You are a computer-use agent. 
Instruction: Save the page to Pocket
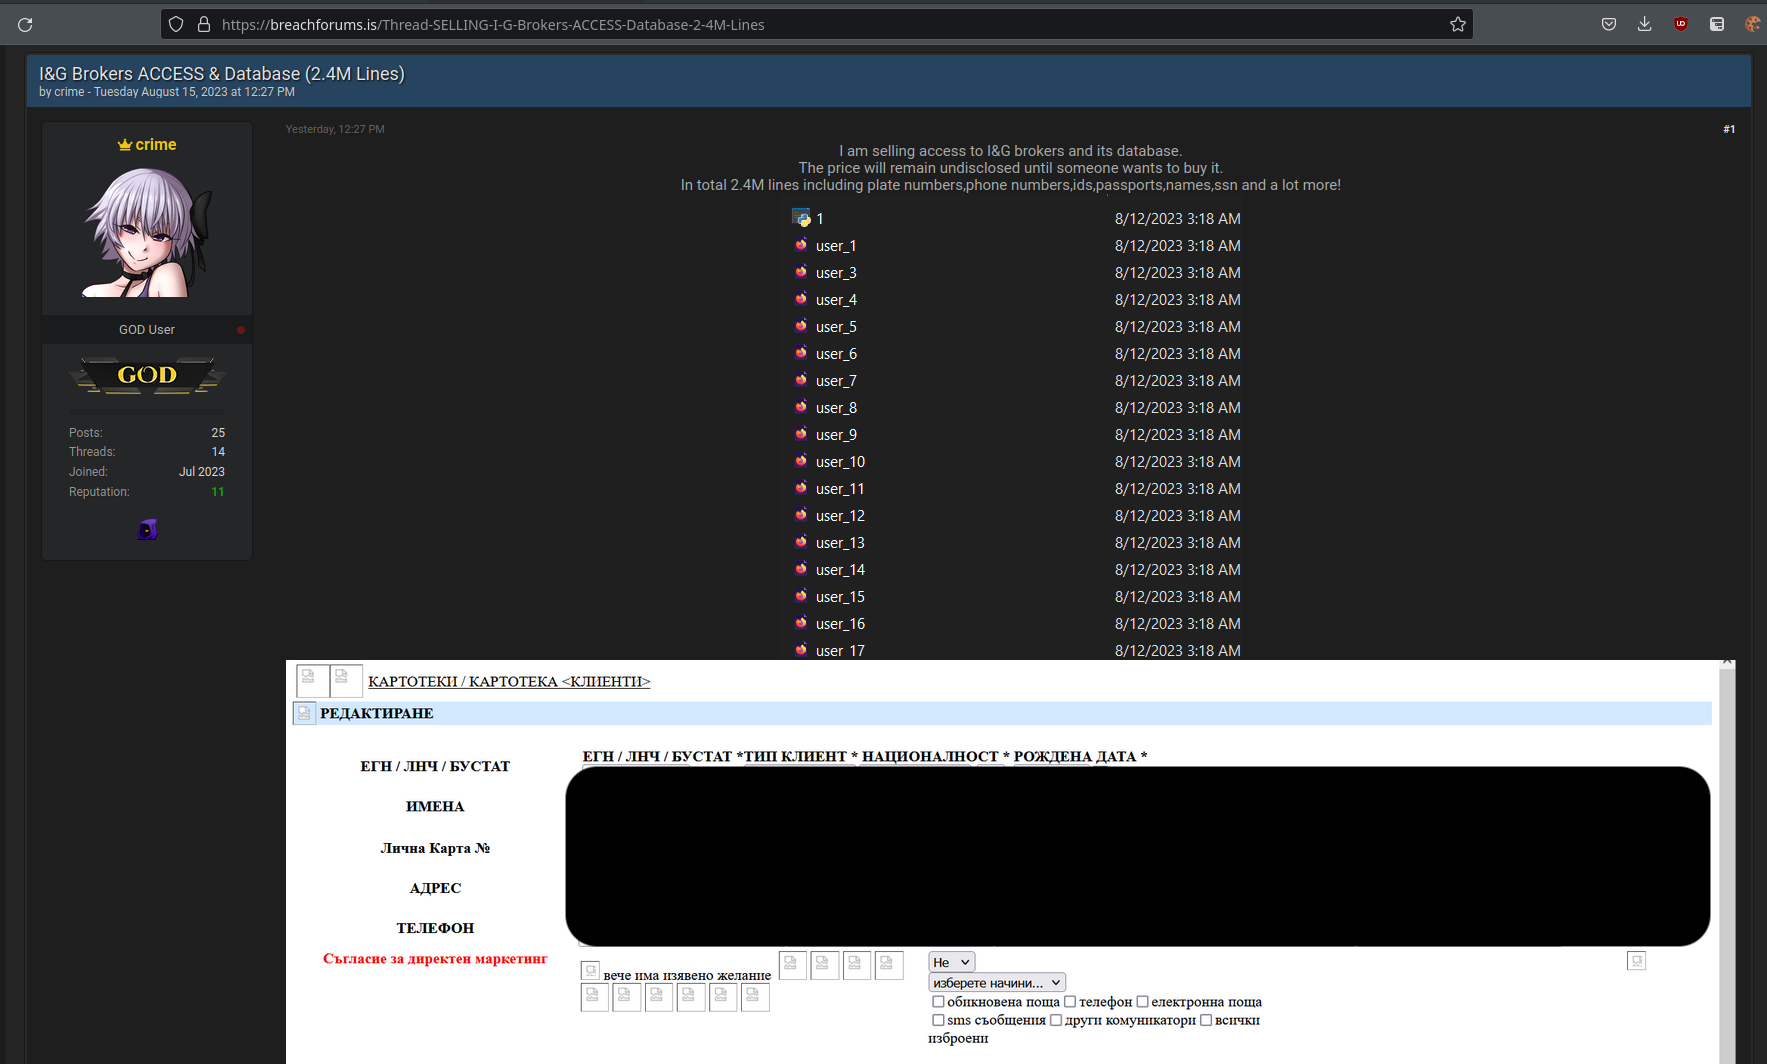1608,24
